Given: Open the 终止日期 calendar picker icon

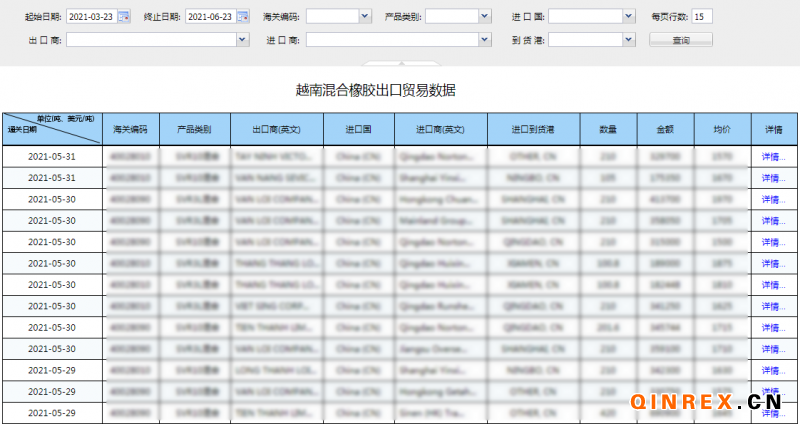Looking at the screenshot, I should click(242, 17).
